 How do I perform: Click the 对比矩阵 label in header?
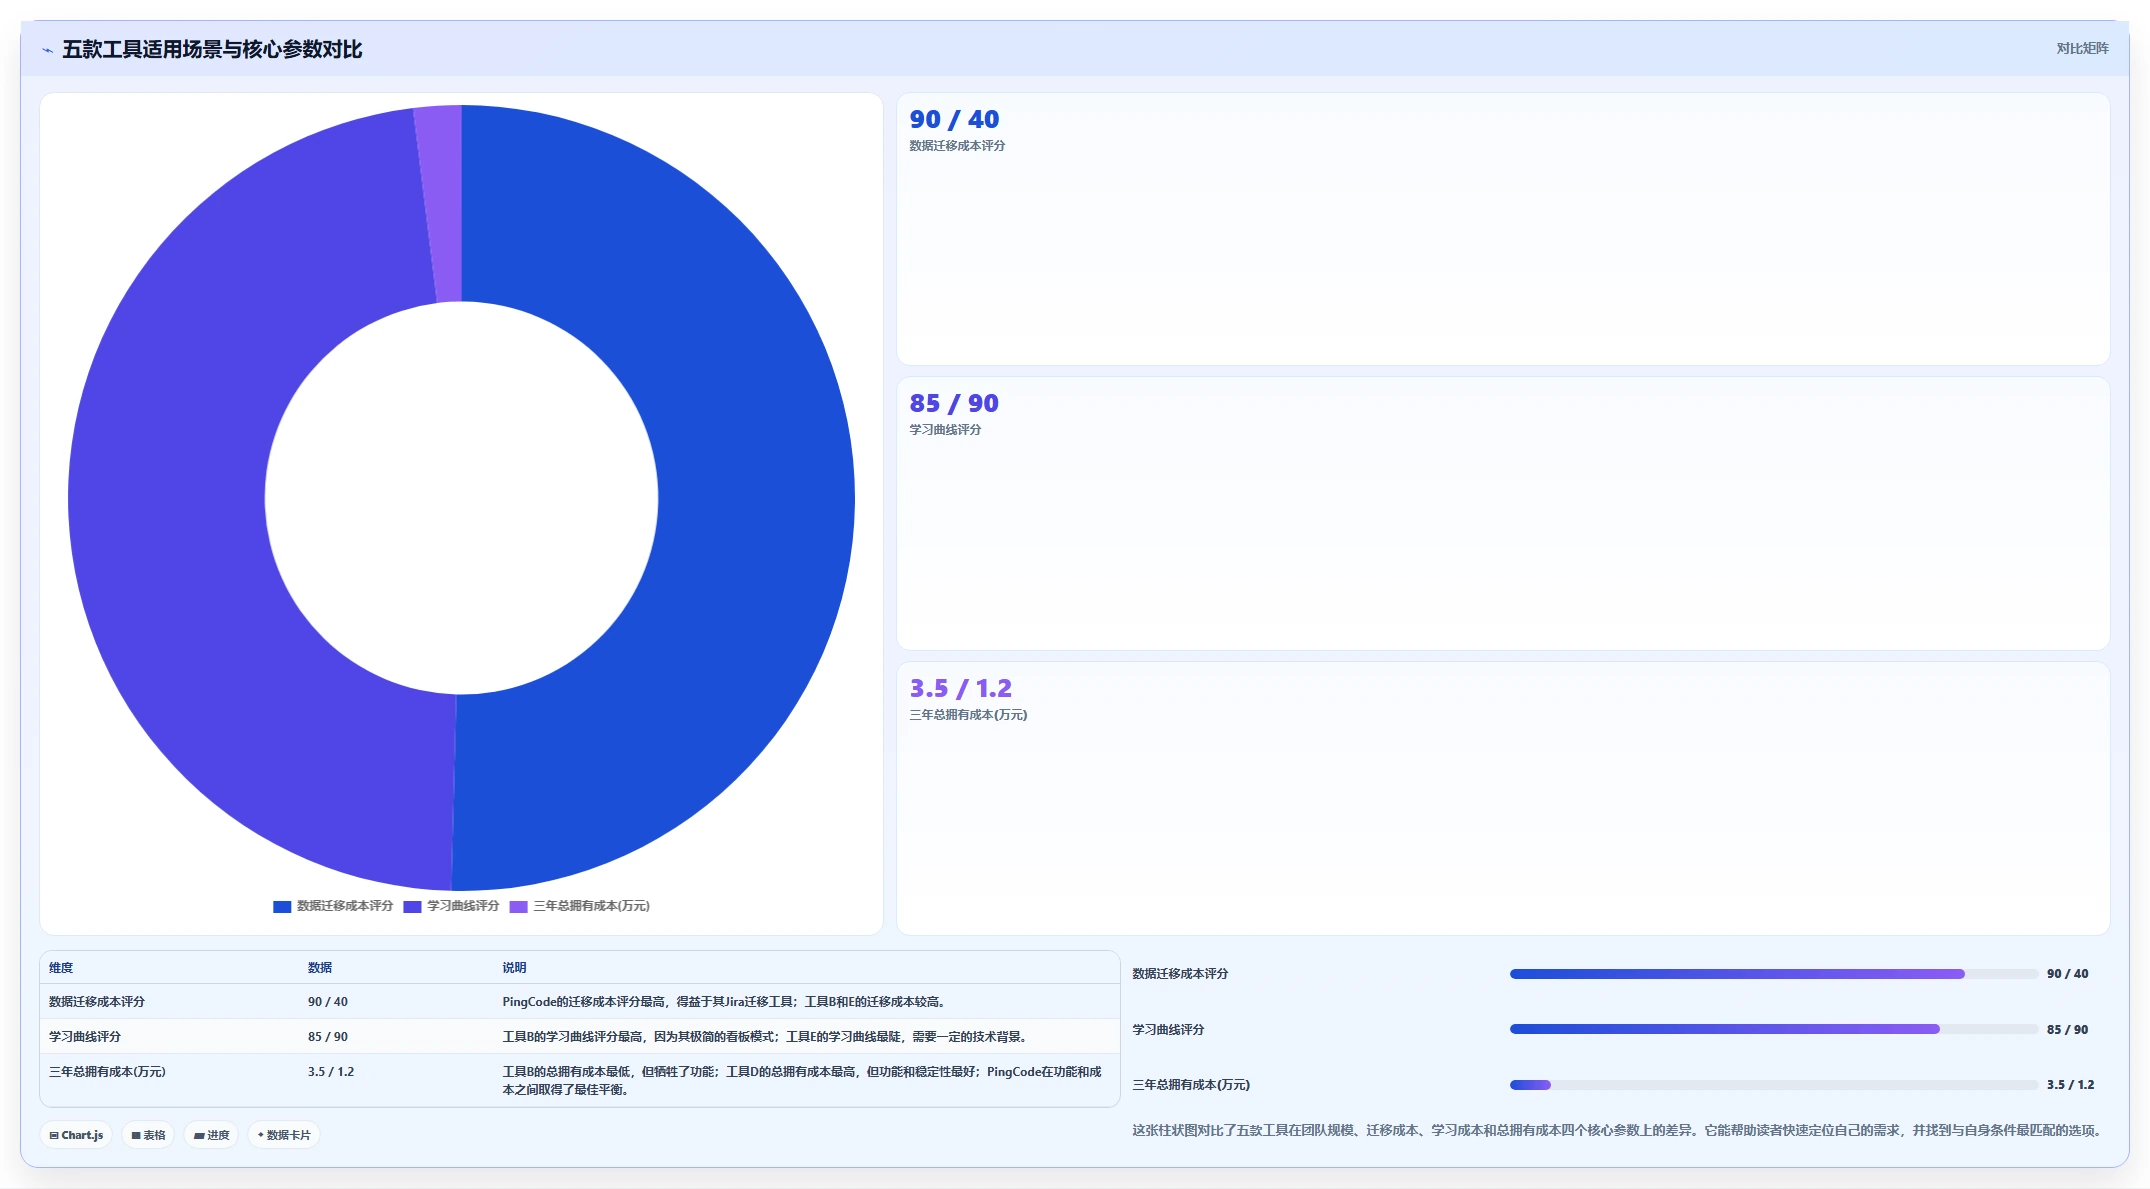point(2082,48)
